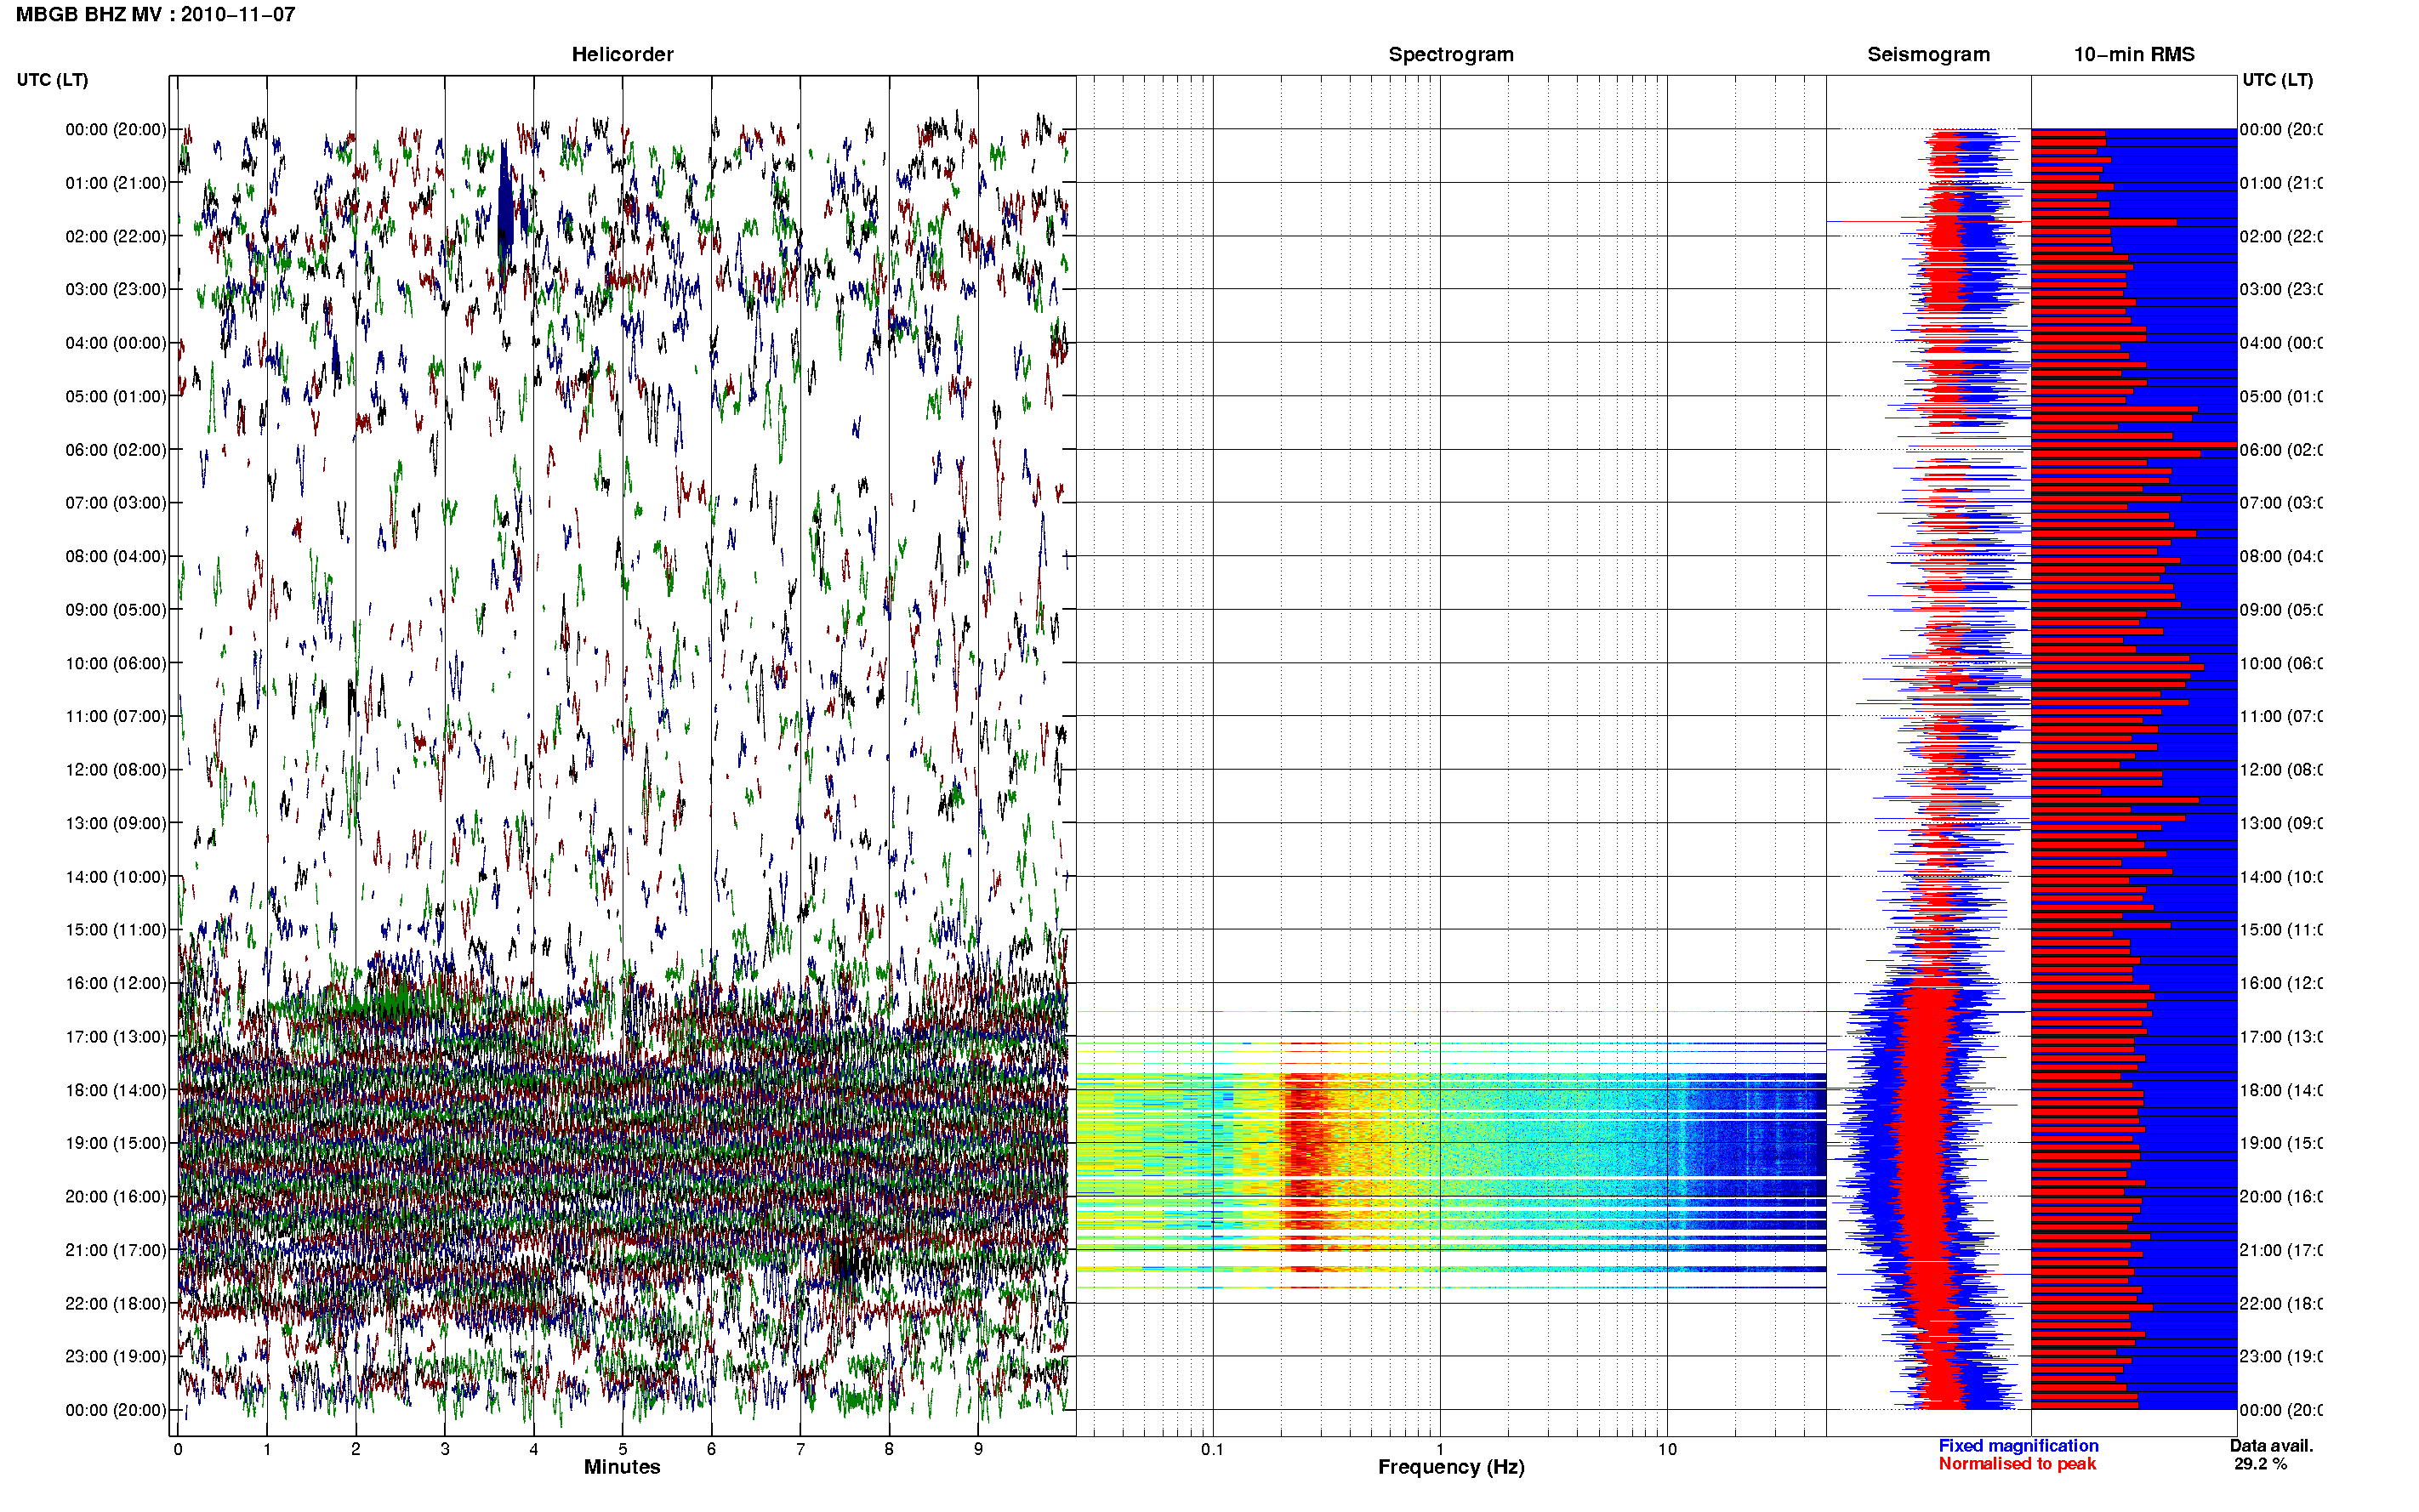Click the right-side '12:00 (08:' time label

coord(2281,769)
